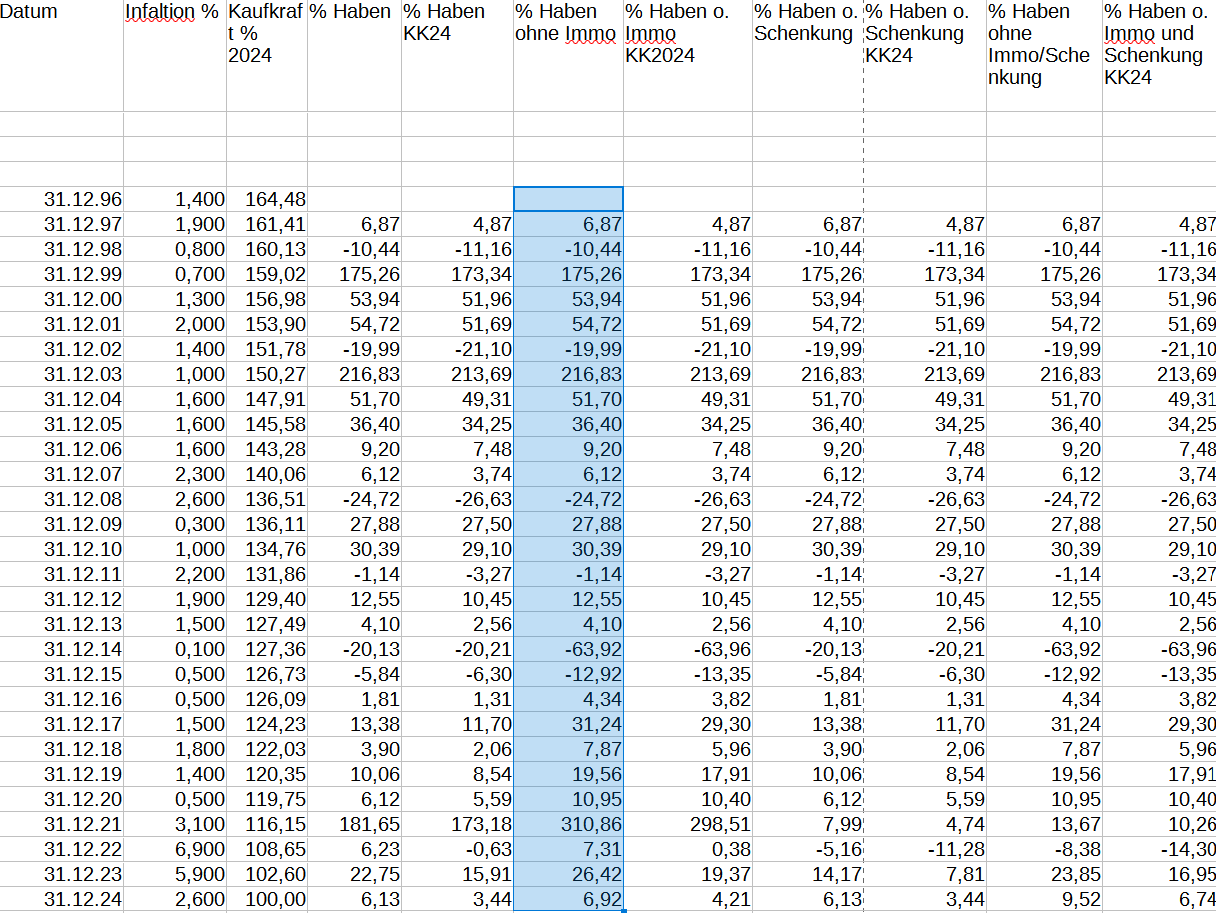This screenshot has height=913, width=1216.
Task: Select inflation value 5,900 for 31.12.23
Action: (x=175, y=874)
